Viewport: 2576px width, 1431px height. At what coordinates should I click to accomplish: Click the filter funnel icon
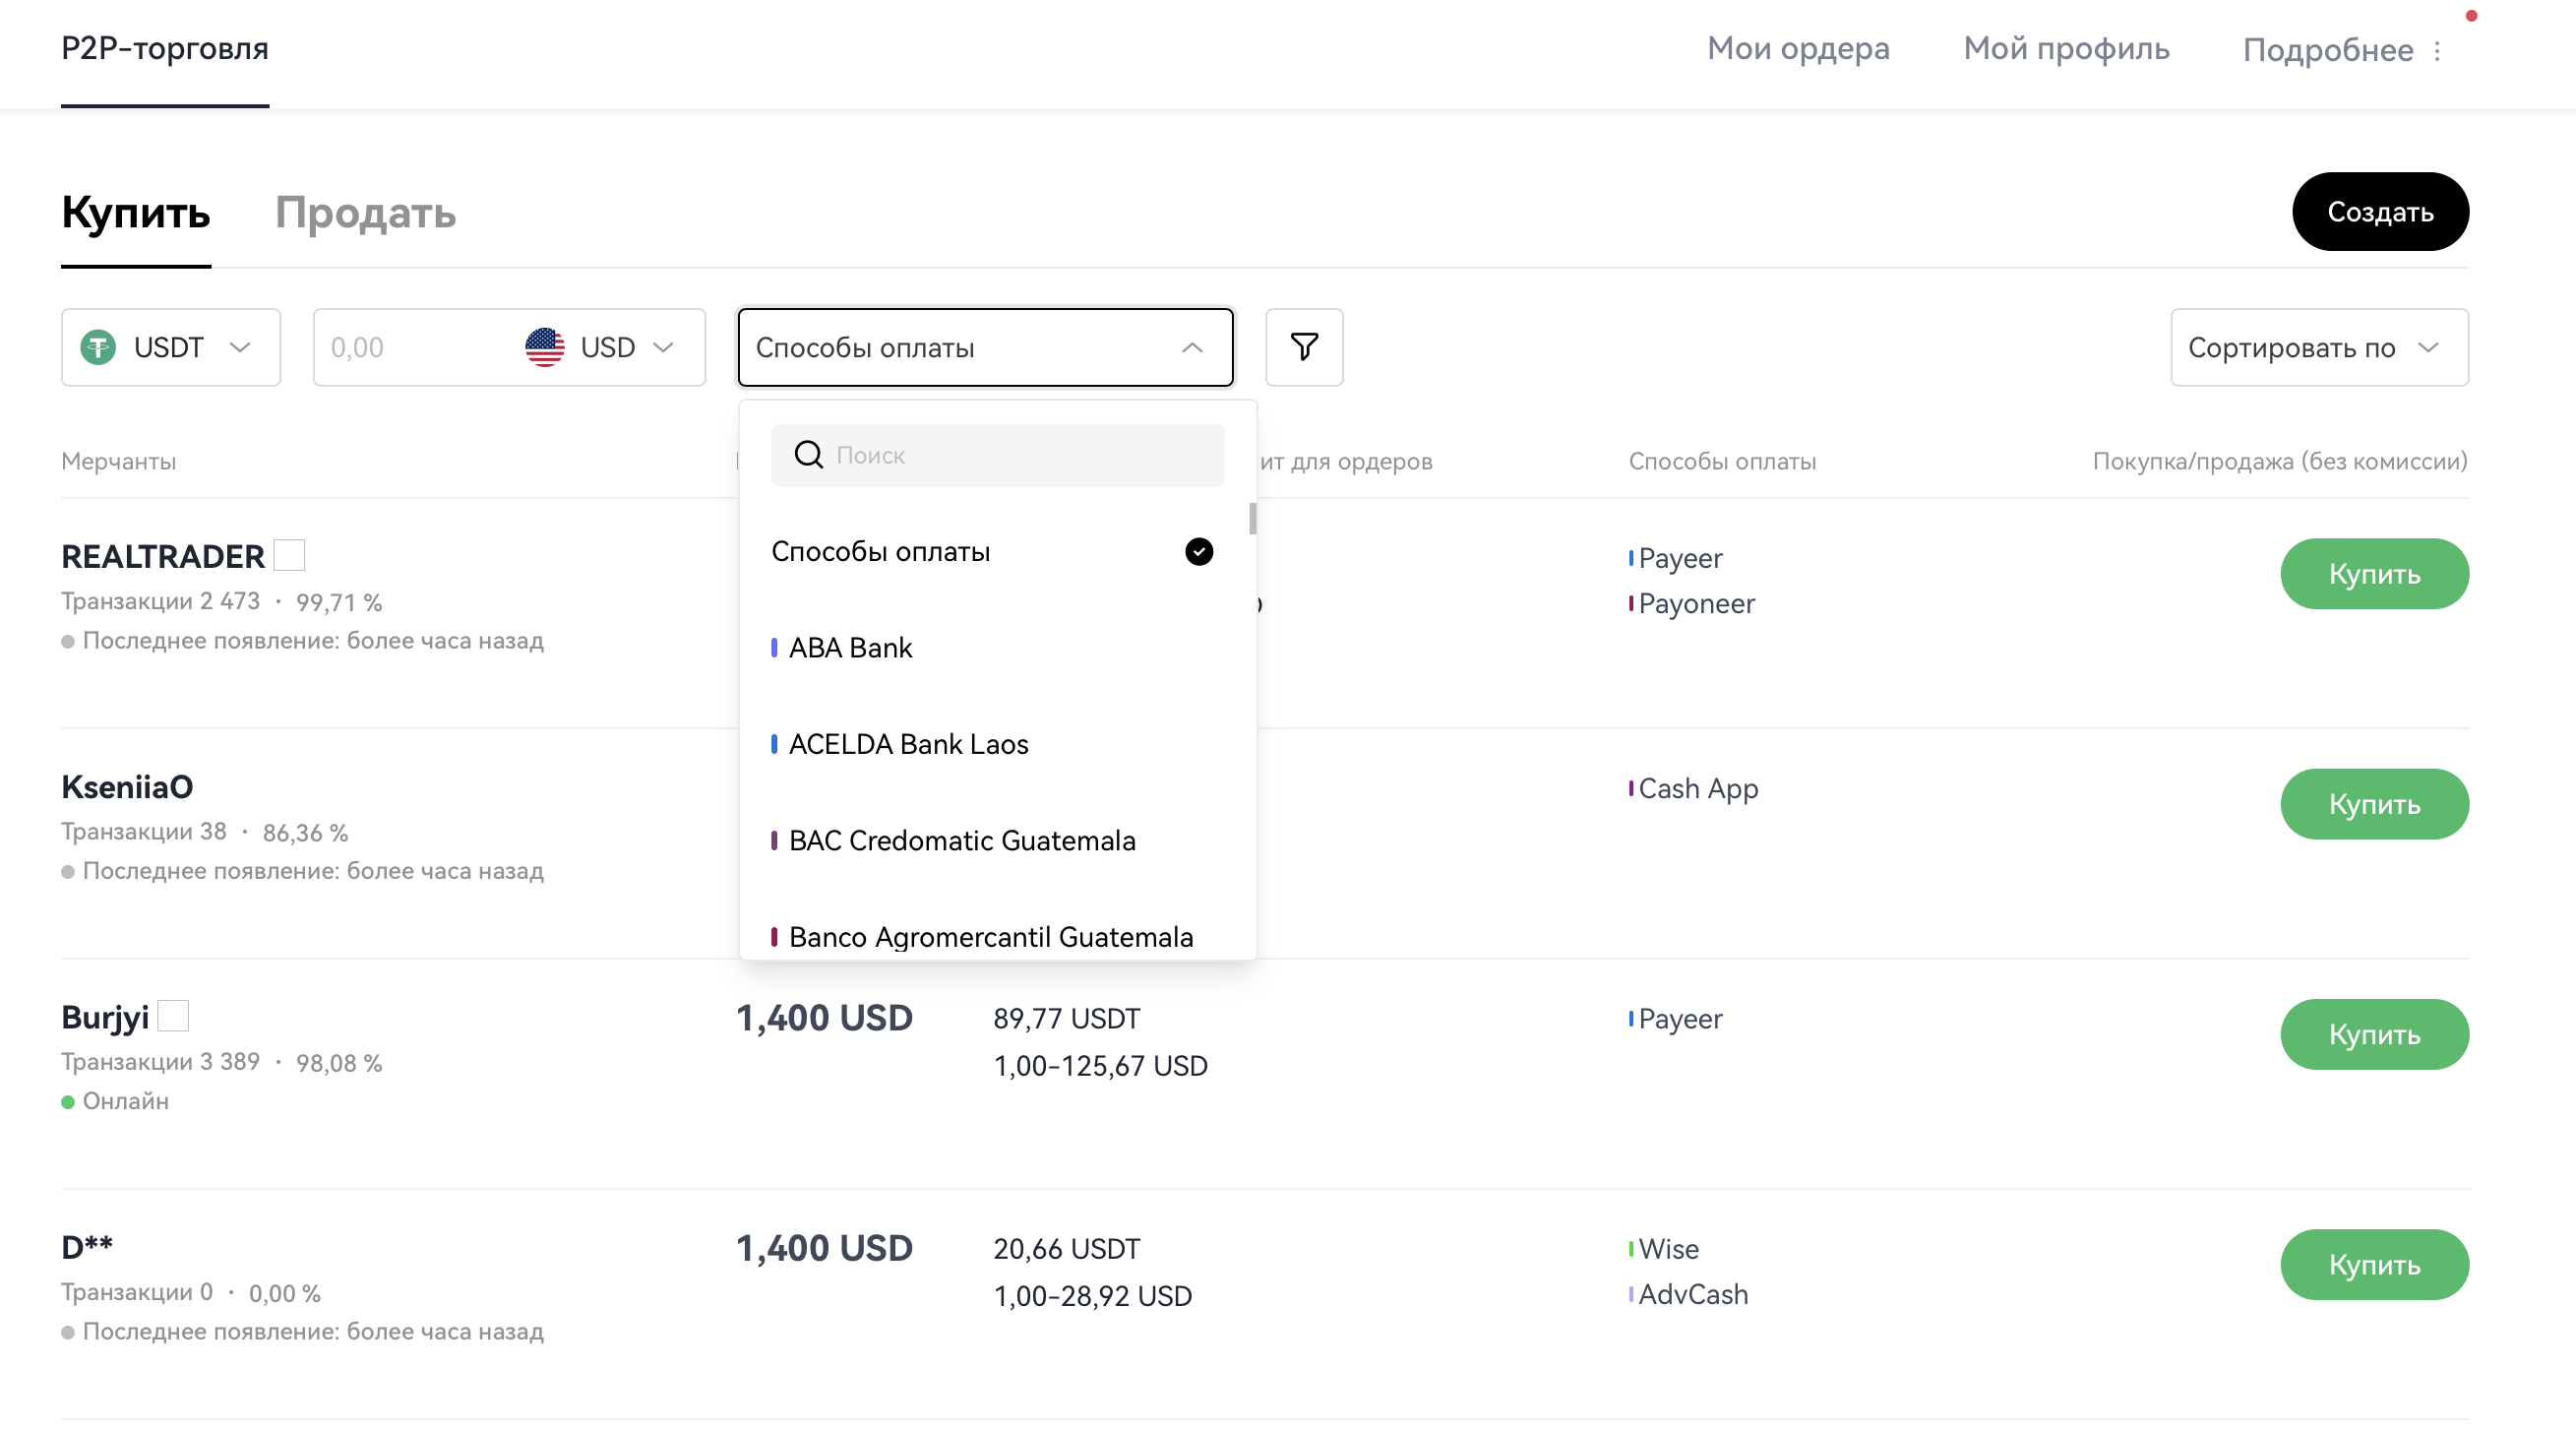pos(1303,347)
